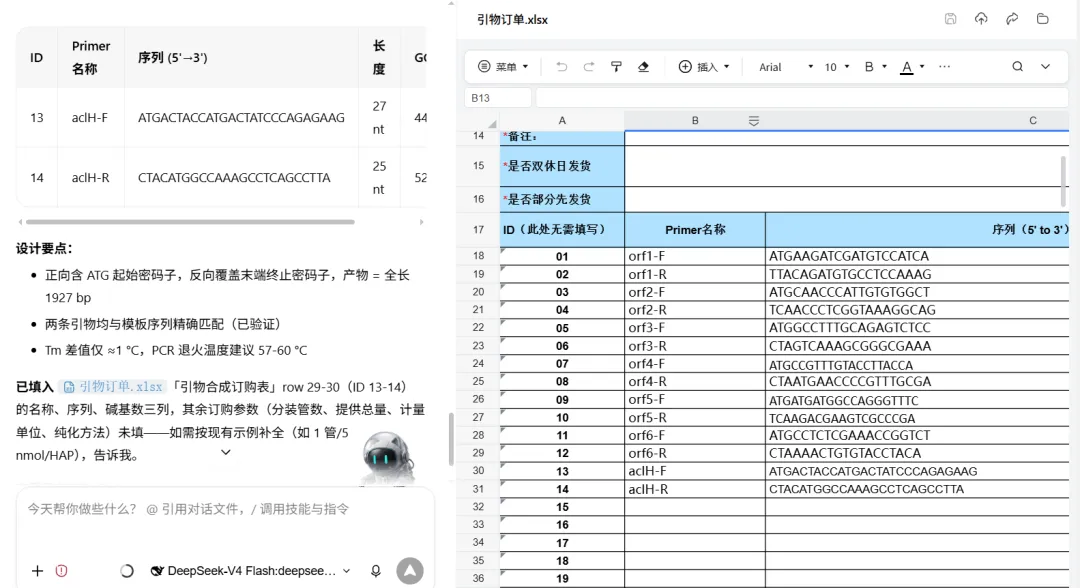This screenshot has height=588, width=1080.
Task: Open the DeepSeek-V4 Flash model selector
Action: [251, 571]
